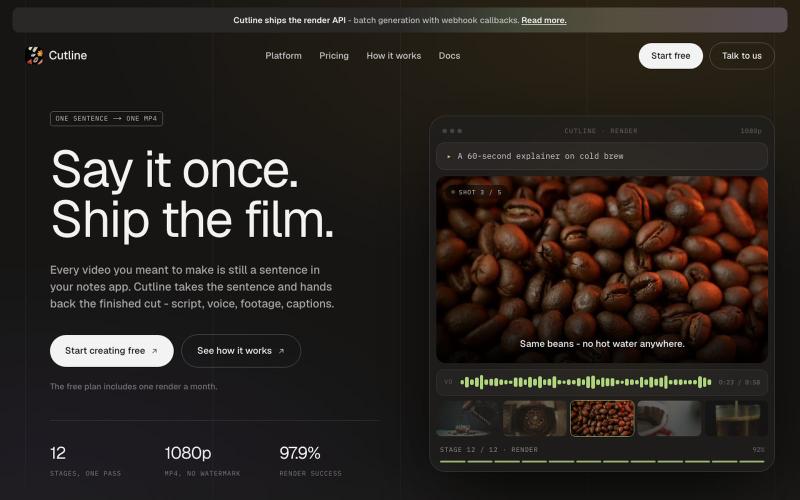Open the Platform nav item

tap(283, 56)
